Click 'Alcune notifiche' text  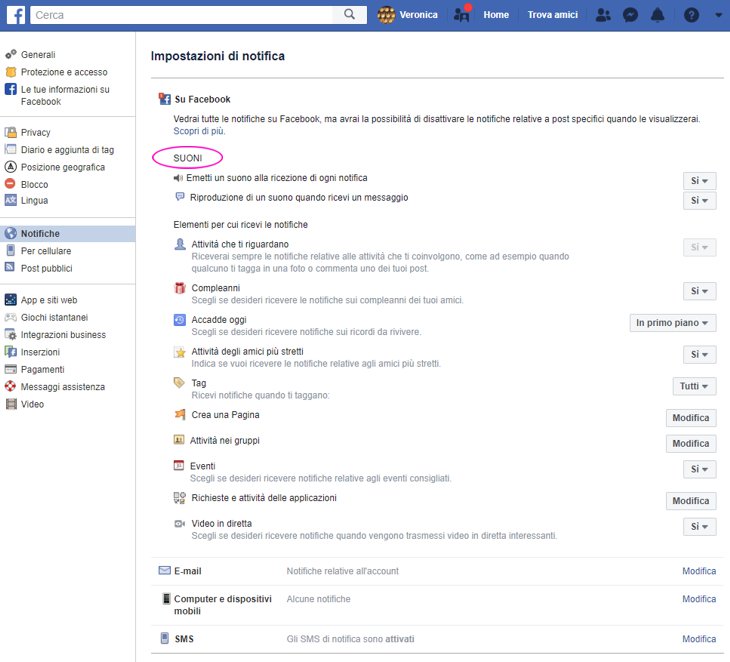(x=318, y=599)
